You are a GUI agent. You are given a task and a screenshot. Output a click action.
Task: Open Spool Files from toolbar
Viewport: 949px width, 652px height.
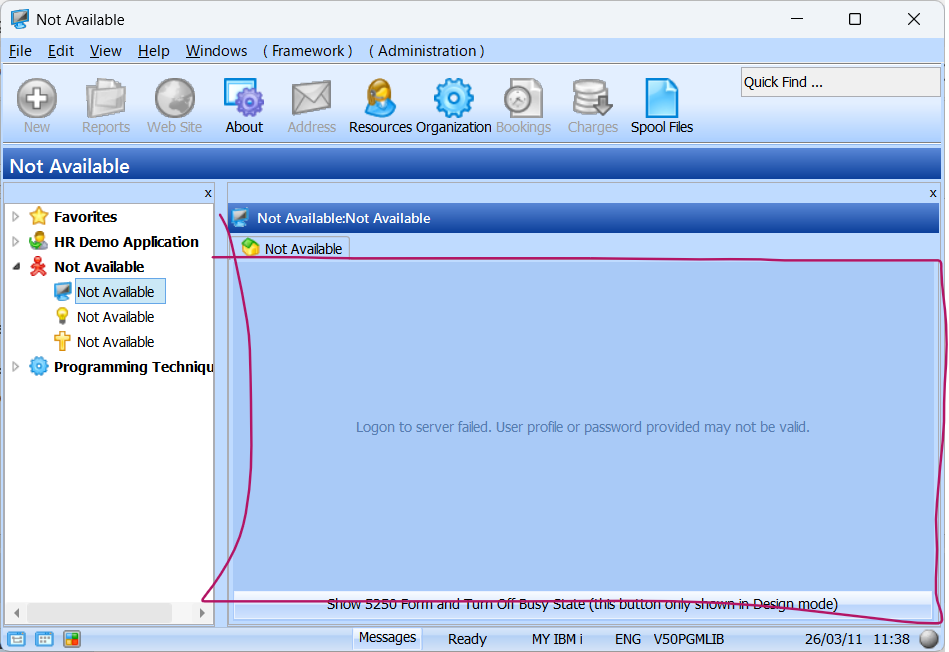[x=661, y=99]
